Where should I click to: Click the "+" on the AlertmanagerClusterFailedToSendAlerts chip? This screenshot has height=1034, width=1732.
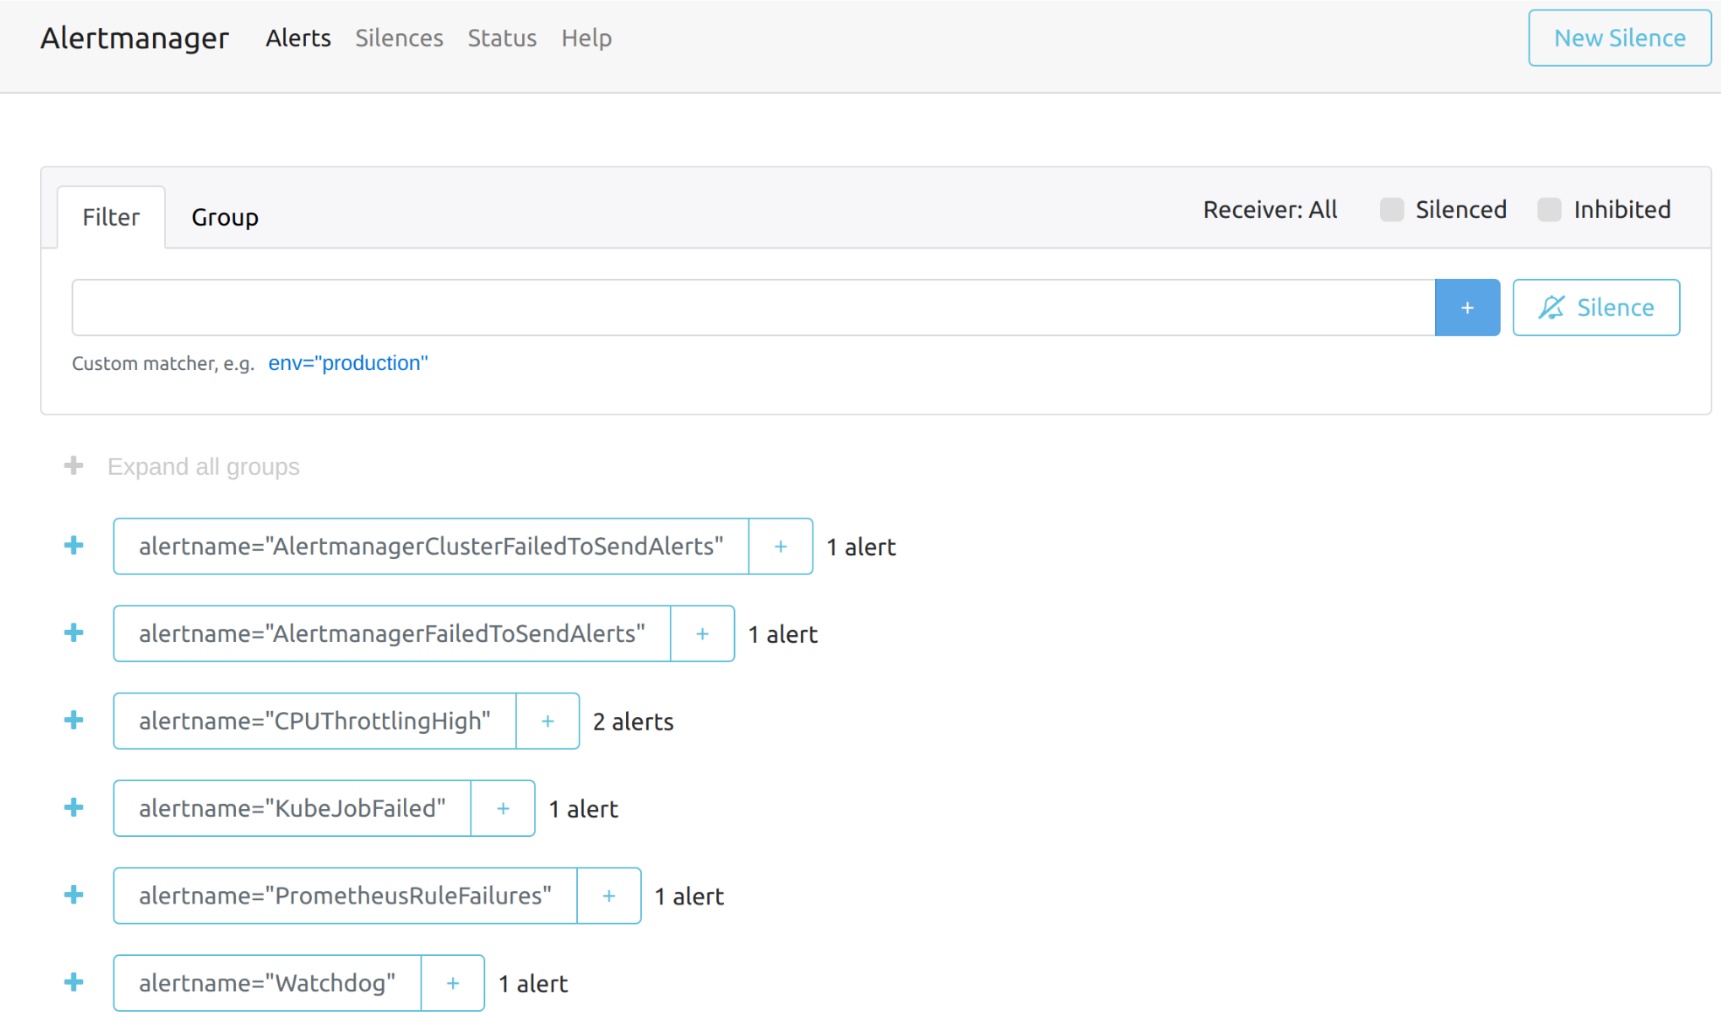(x=780, y=546)
